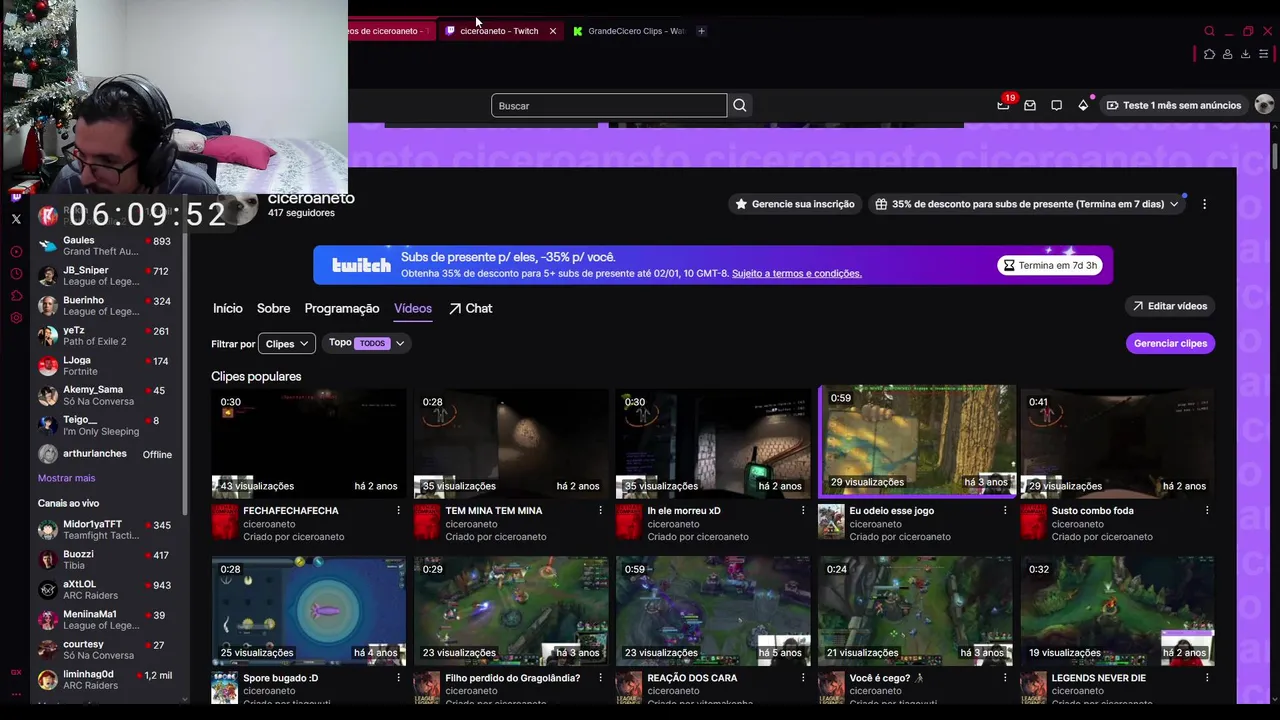
Task: Open yeTz Path of Exile 2 channel
Action: click(x=107, y=336)
